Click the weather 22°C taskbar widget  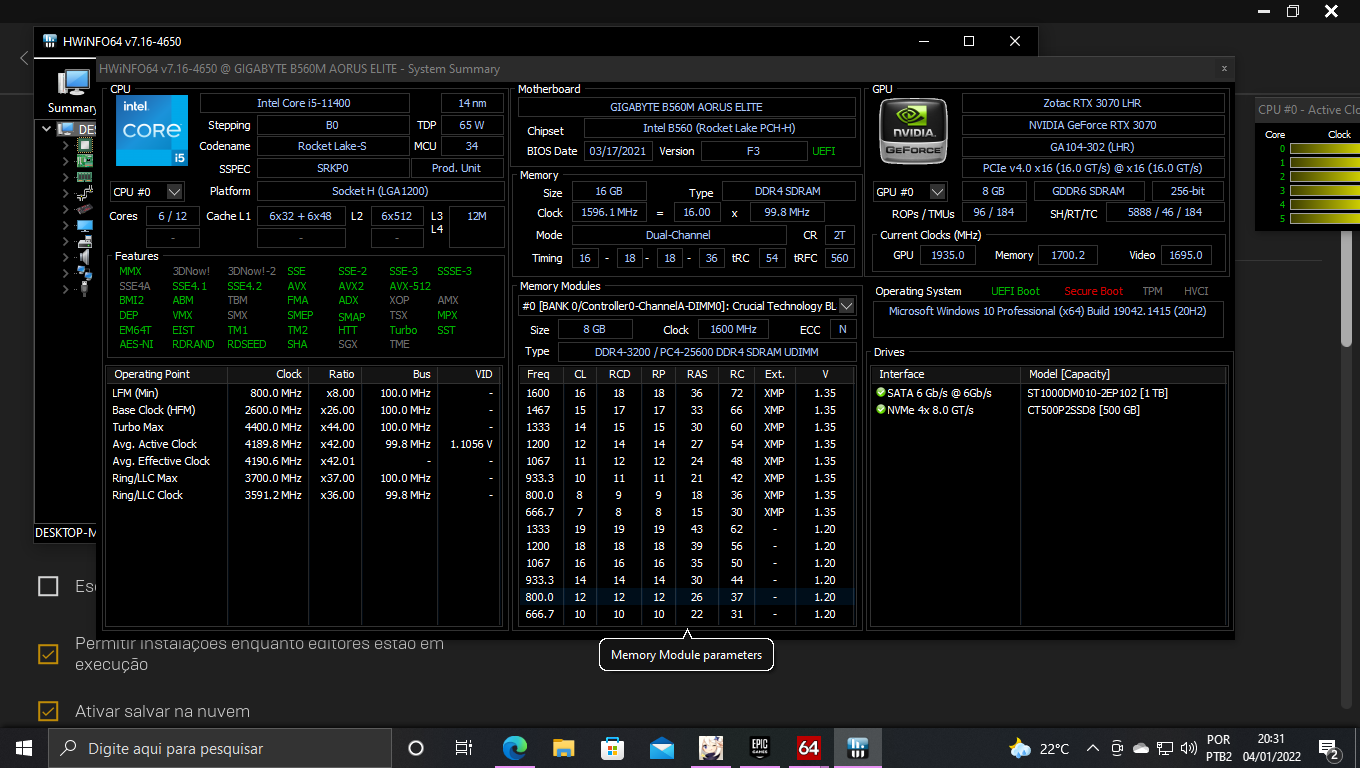coord(1040,748)
